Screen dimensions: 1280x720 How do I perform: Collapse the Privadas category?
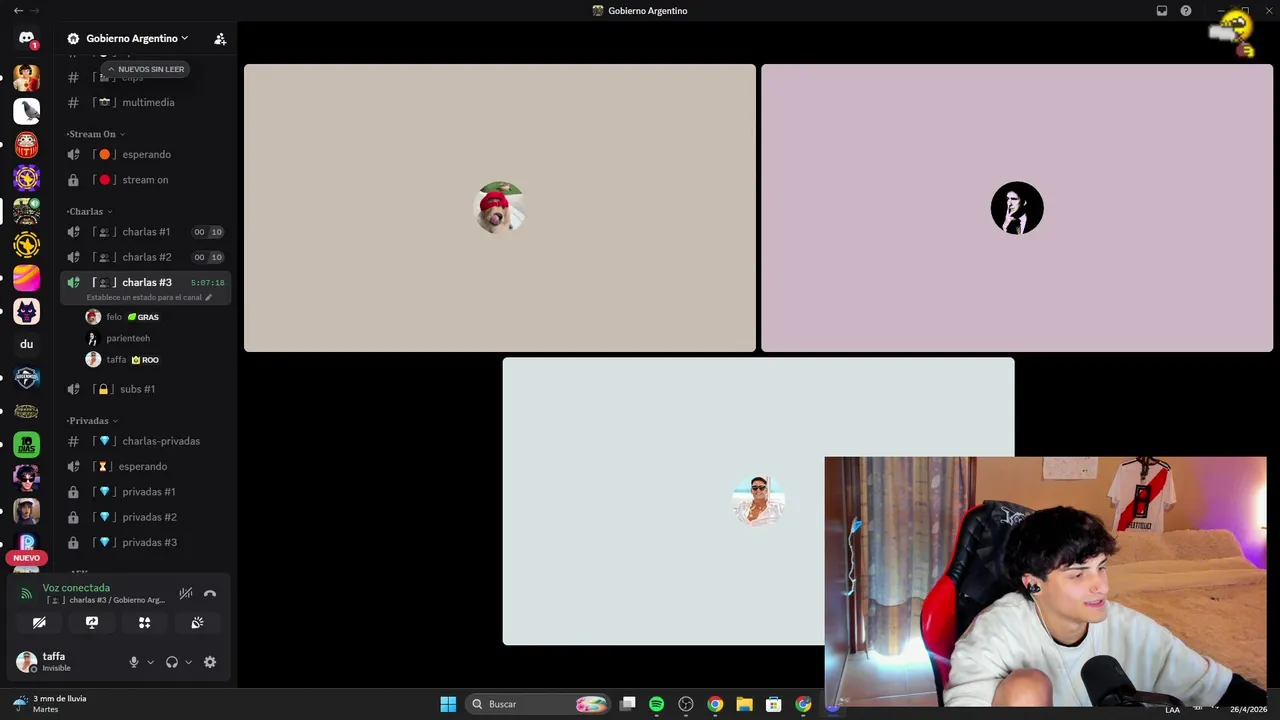[x=92, y=421]
